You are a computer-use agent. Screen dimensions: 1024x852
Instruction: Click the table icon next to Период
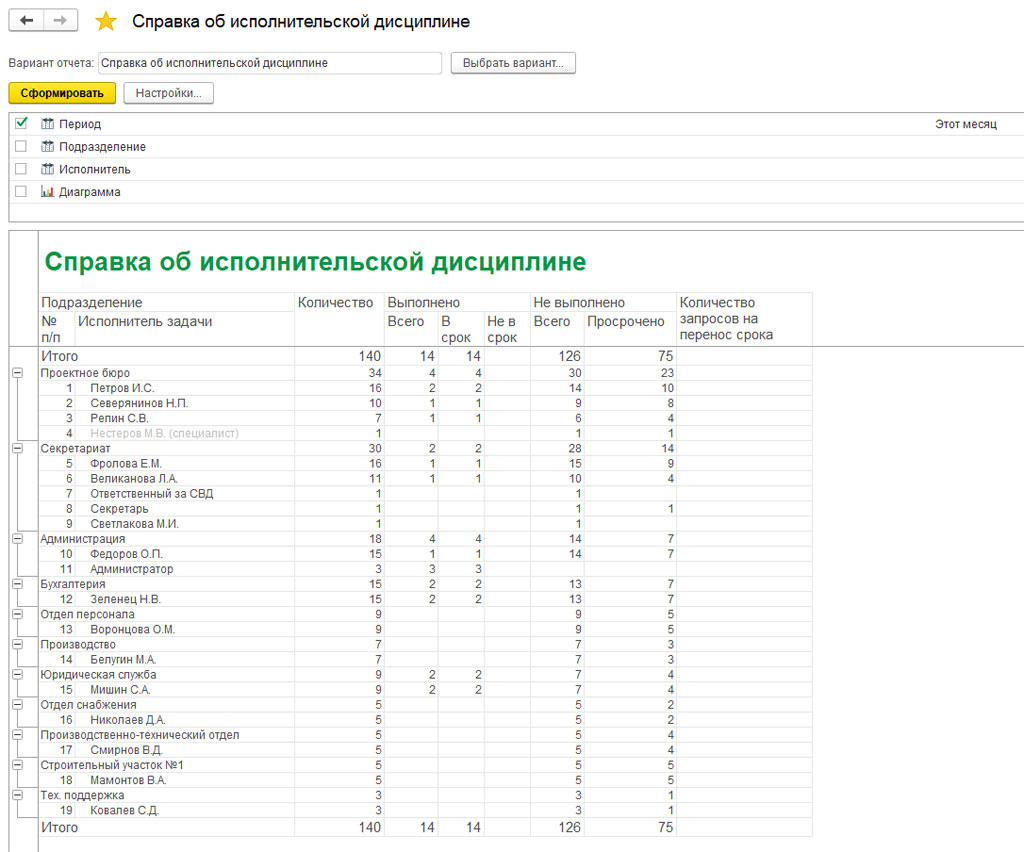click(47, 124)
